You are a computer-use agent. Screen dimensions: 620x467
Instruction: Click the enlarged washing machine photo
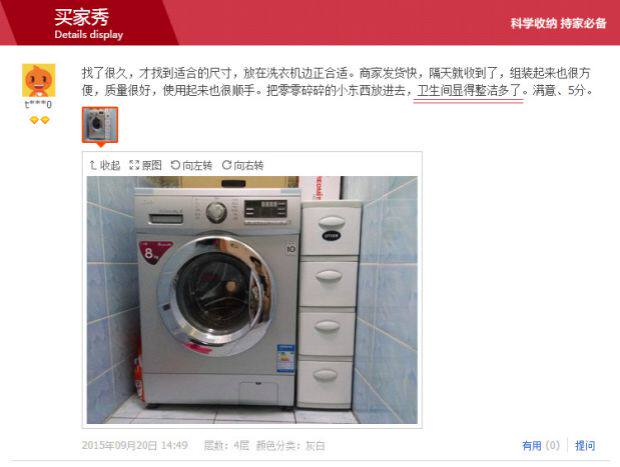coord(252,300)
